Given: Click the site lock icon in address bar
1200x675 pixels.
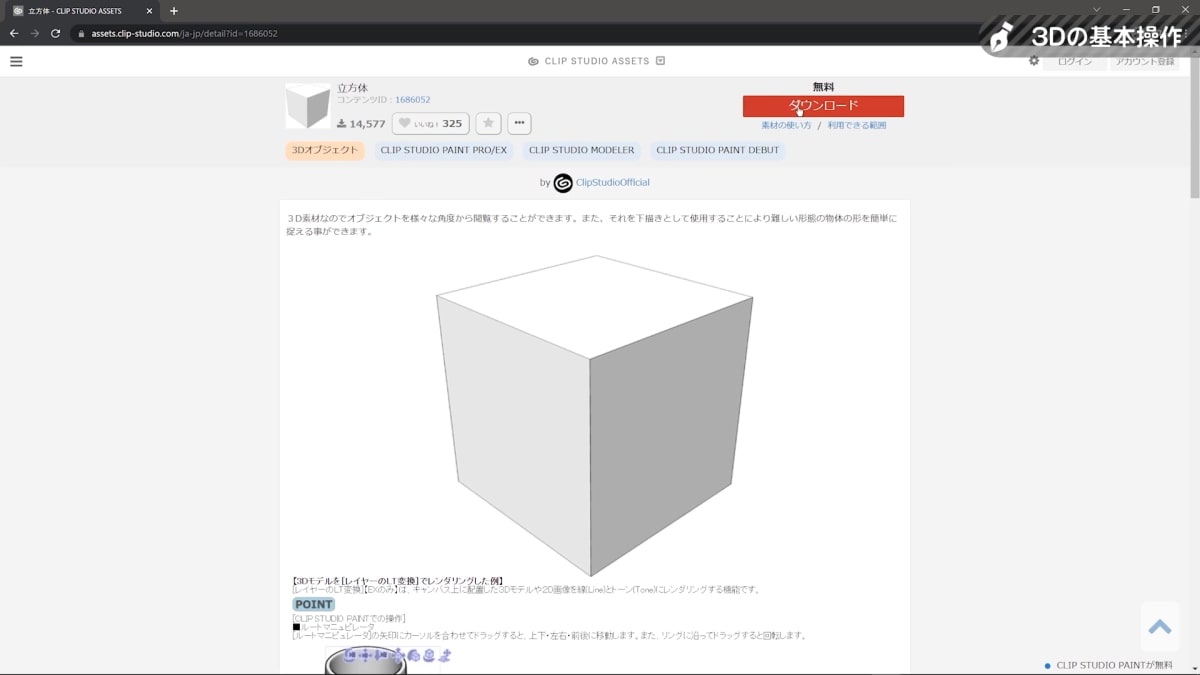Looking at the screenshot, I should [x=82, y=33].
